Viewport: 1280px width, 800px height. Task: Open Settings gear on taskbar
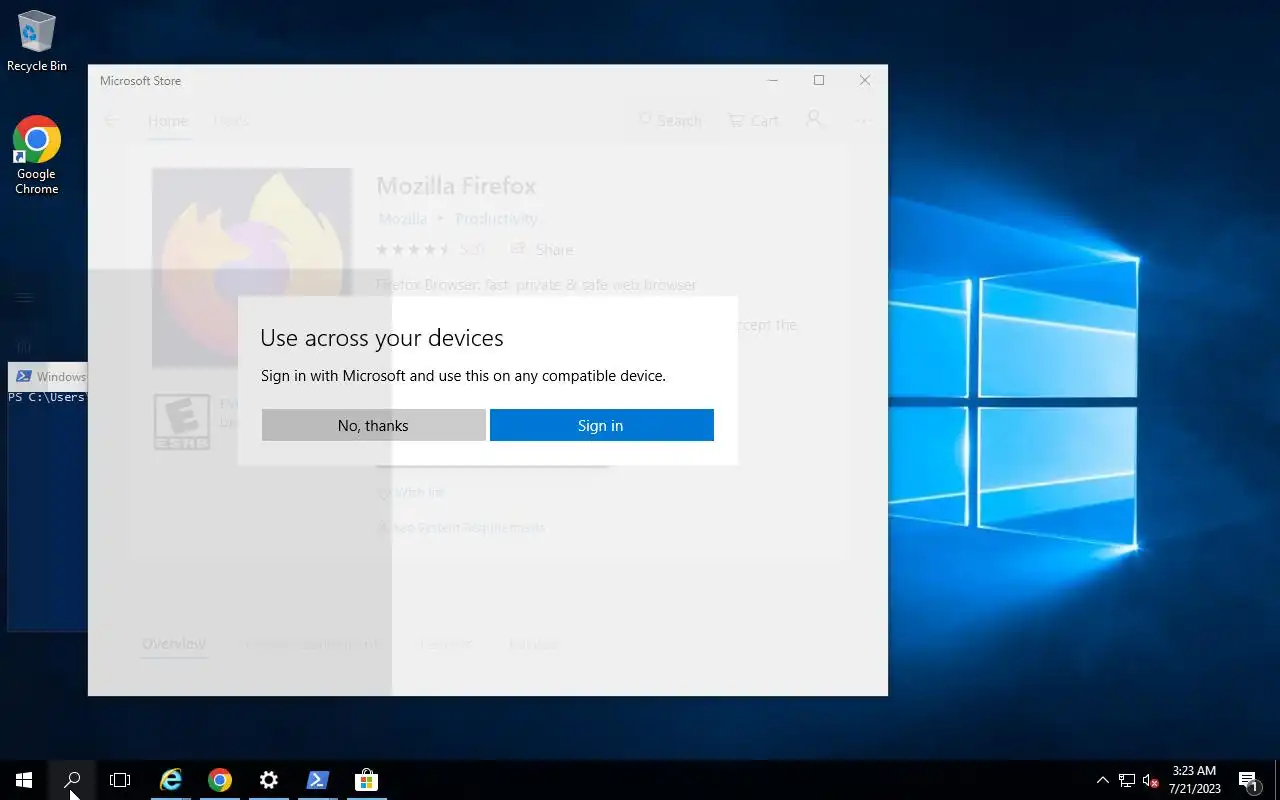click(x=268, y=780)
